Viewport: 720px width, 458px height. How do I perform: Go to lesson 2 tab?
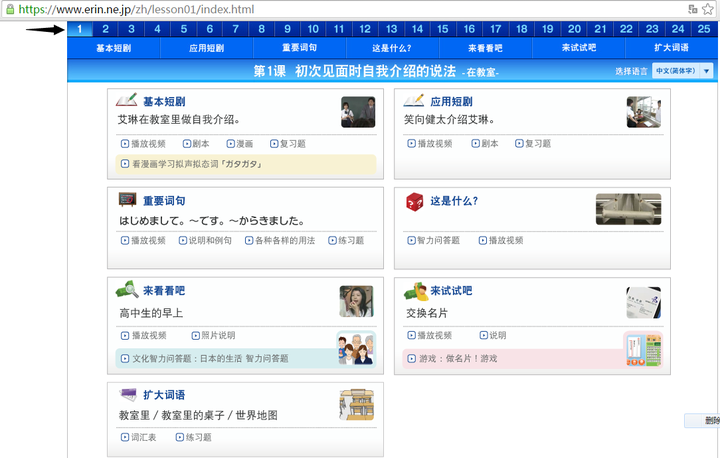pos(106,29)
